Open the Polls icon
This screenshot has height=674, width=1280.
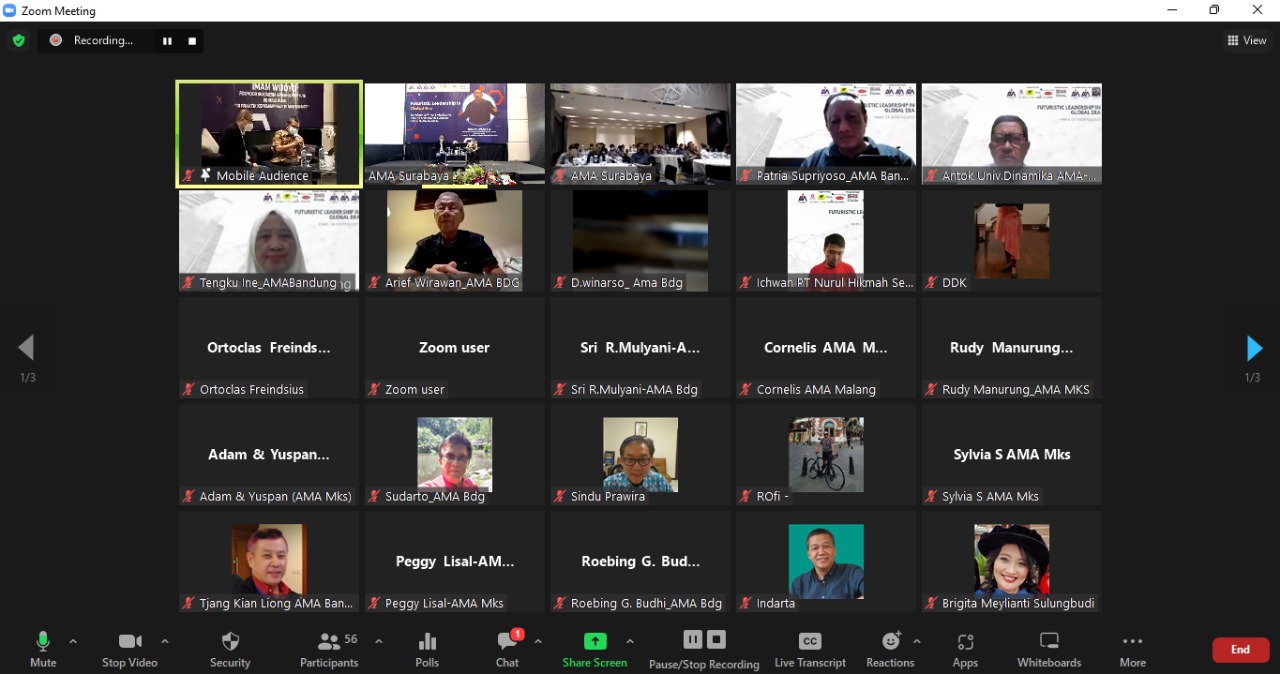click(x=427, y=649)
